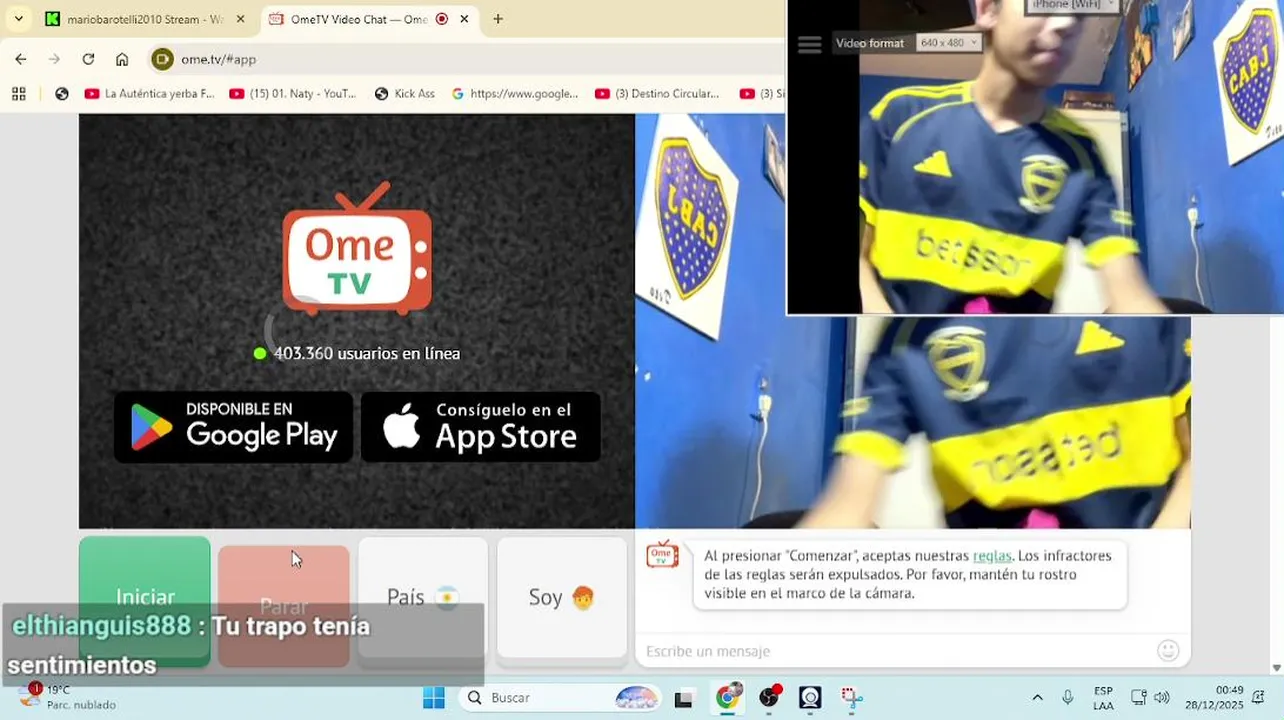This screenshot has width=1284, height=720.
Task: Open Task View on the taskbar
Action: coord(684,698)
